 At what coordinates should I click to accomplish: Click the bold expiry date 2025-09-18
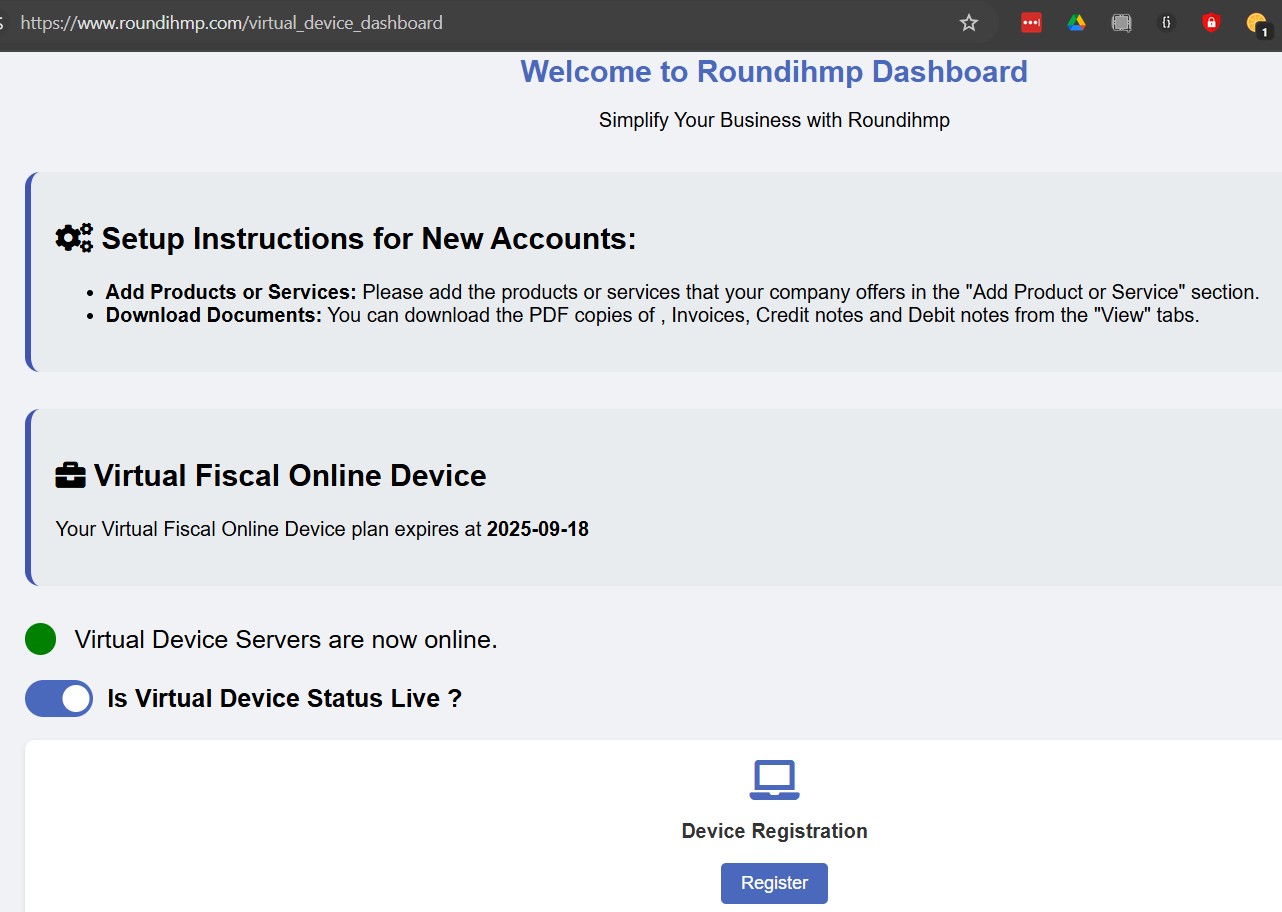[537, 529]
